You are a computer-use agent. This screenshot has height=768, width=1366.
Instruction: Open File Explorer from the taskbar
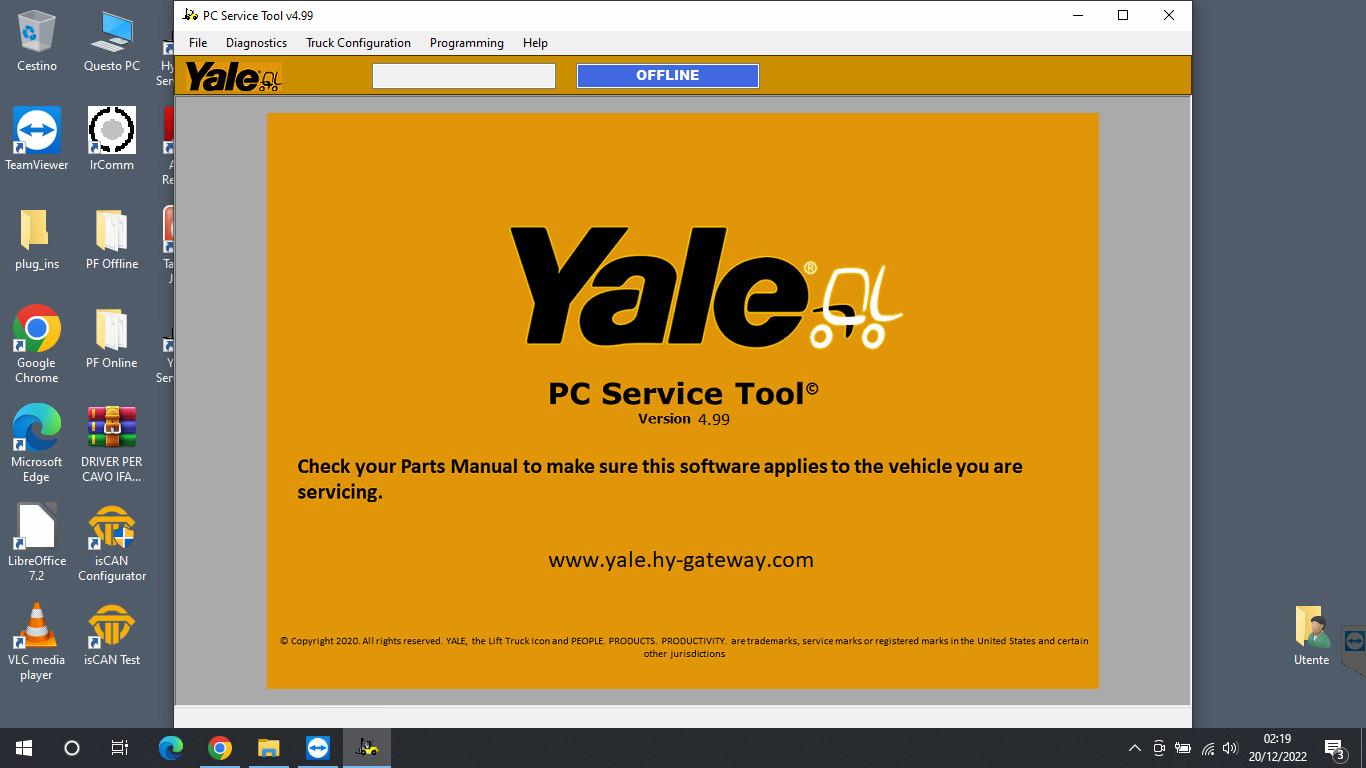pyautogui.click(x=269, y=748)
